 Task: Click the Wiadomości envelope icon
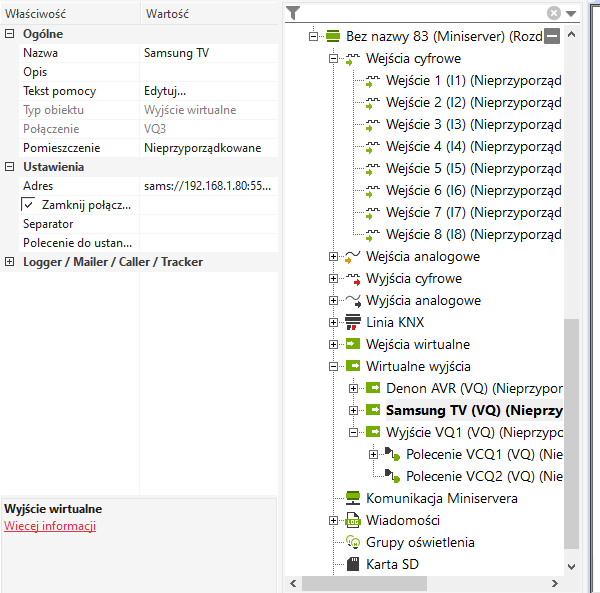click(352, 520)
